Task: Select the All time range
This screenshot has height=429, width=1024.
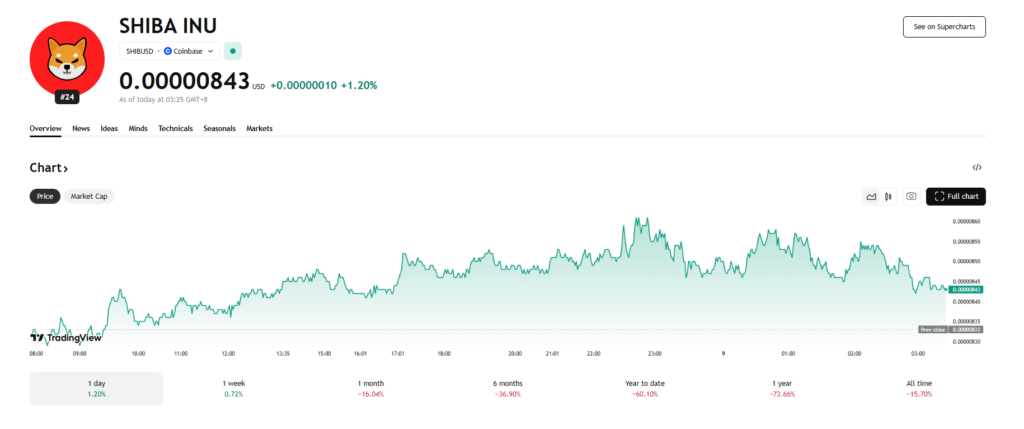Action: pos(918,389)
